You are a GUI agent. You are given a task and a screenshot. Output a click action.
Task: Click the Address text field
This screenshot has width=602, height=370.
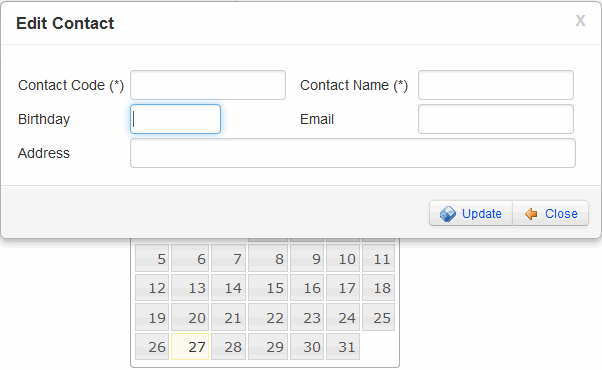pos(353,153)
